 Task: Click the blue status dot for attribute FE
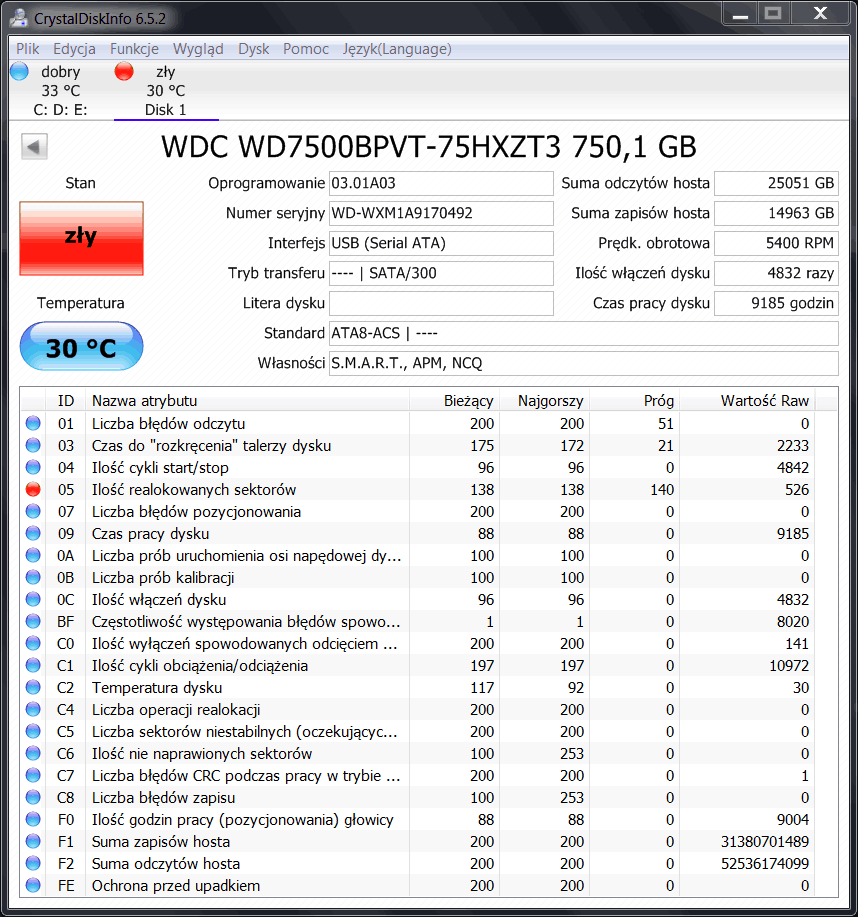pos(33,885)
